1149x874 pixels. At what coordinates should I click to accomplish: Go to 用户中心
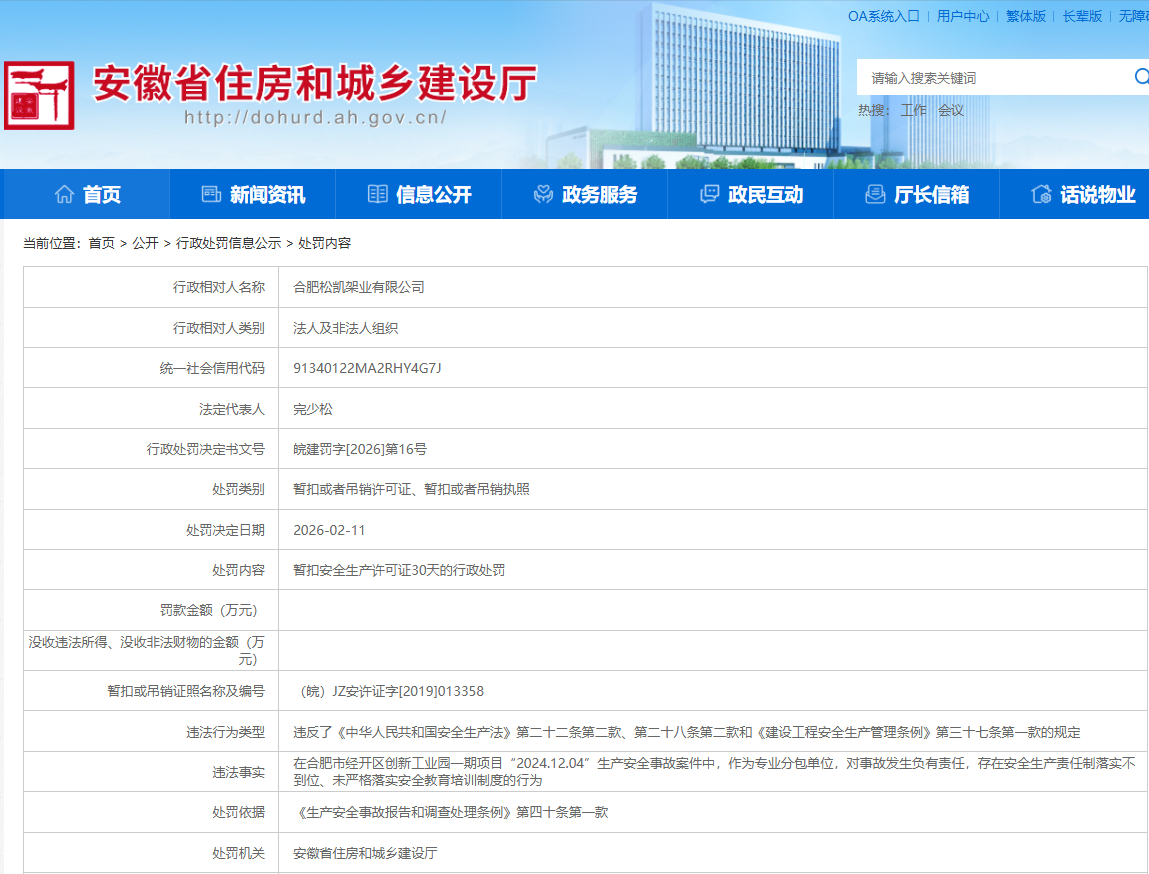pos(962,16)
